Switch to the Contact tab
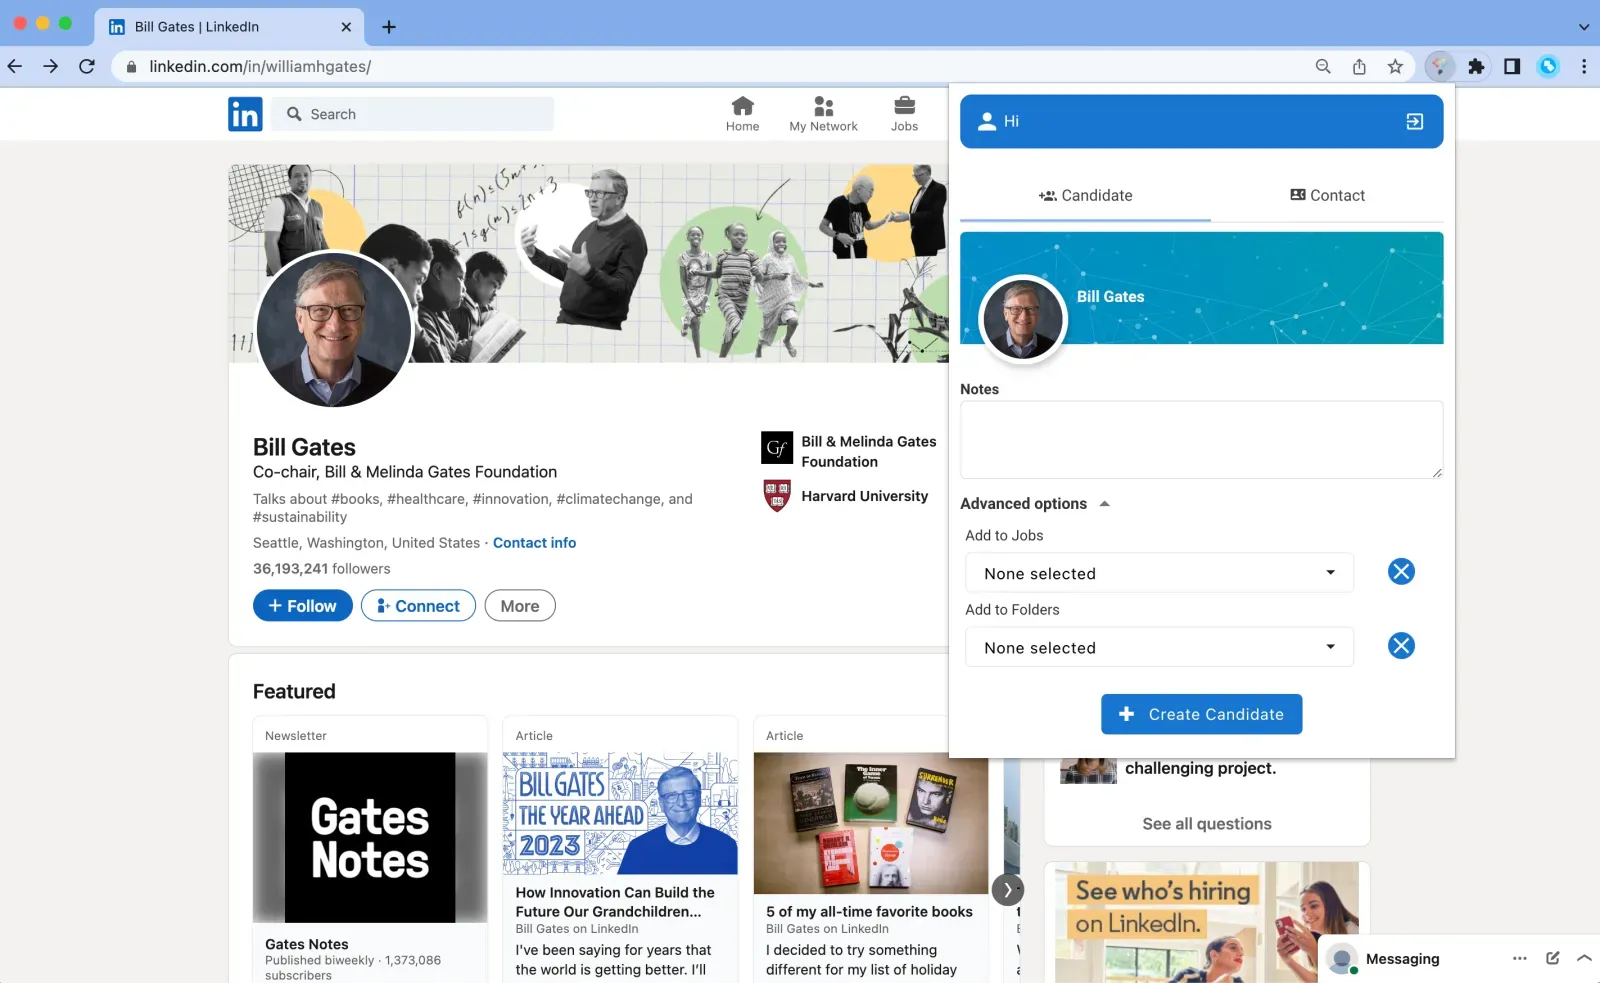This screenshot has height=983, width=1600. [1326, 195]
